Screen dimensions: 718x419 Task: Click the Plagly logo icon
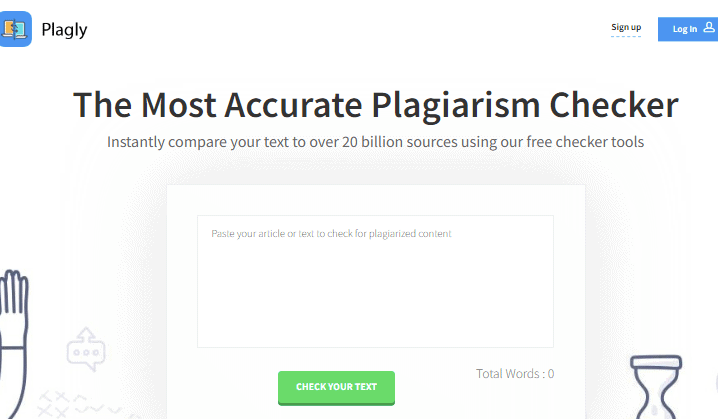16,29
